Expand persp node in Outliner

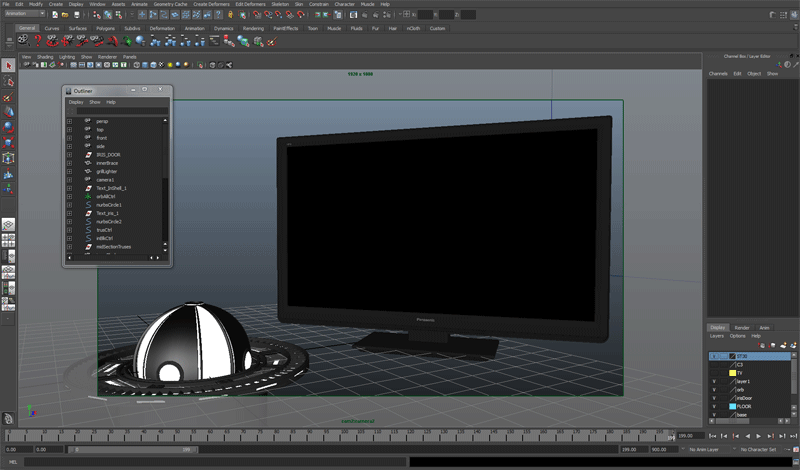(x=69, y=121)
